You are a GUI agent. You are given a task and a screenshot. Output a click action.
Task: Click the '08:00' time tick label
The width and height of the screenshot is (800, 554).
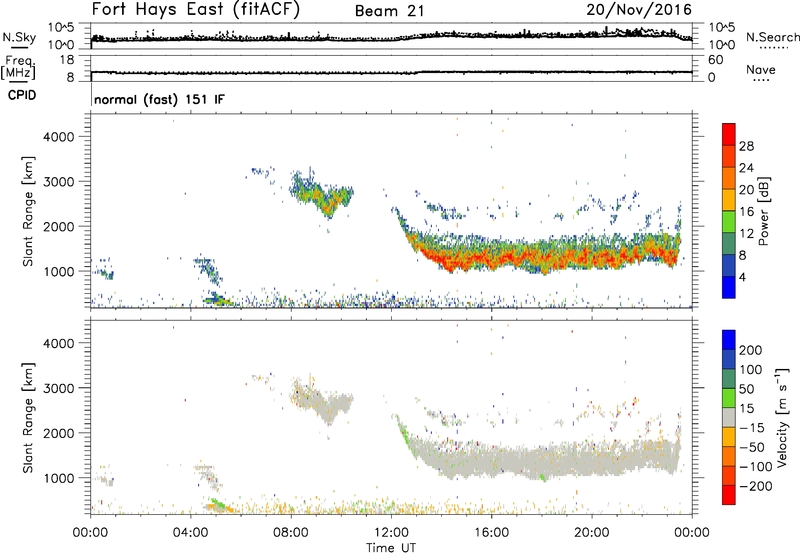(x=291, y=533)
